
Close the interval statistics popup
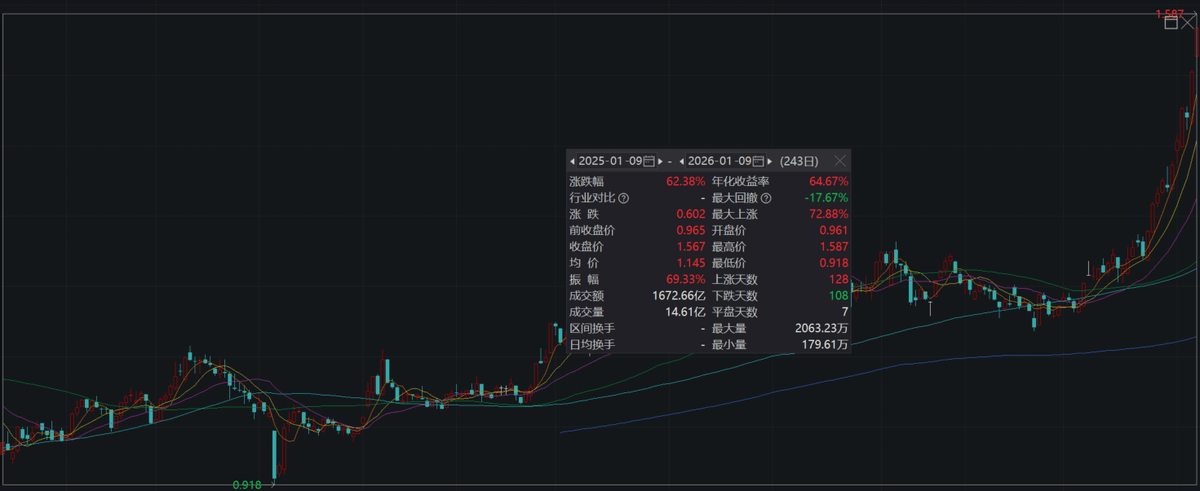click(x=840, y=160)
